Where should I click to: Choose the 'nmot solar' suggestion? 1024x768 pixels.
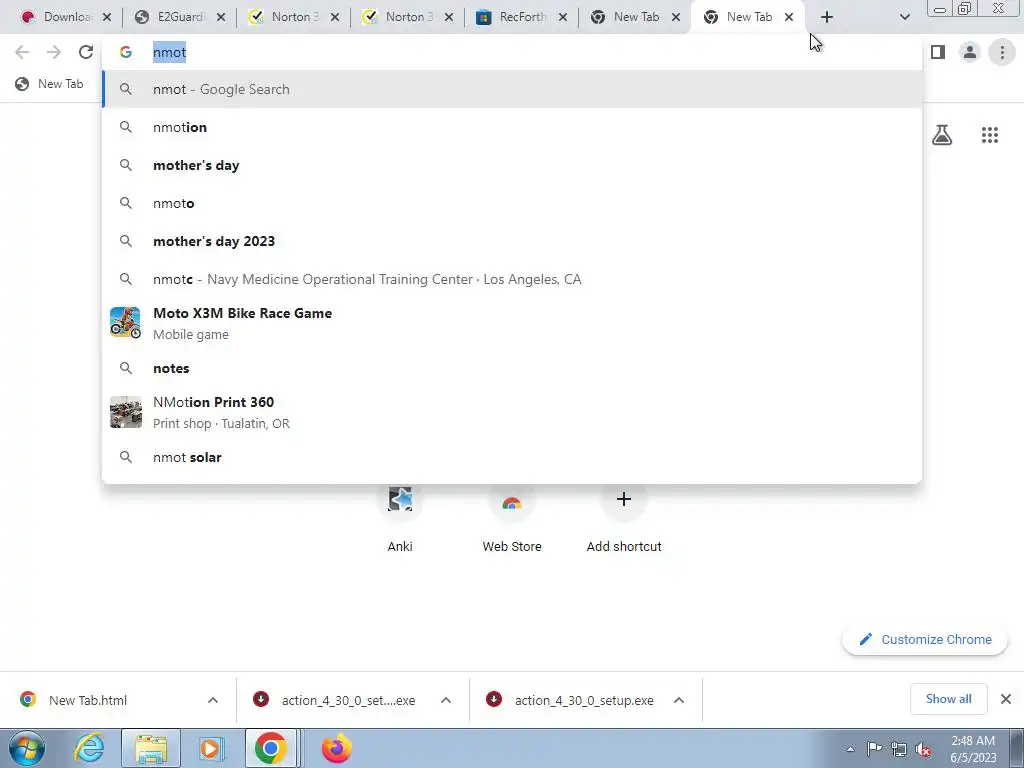coord(512,457)
